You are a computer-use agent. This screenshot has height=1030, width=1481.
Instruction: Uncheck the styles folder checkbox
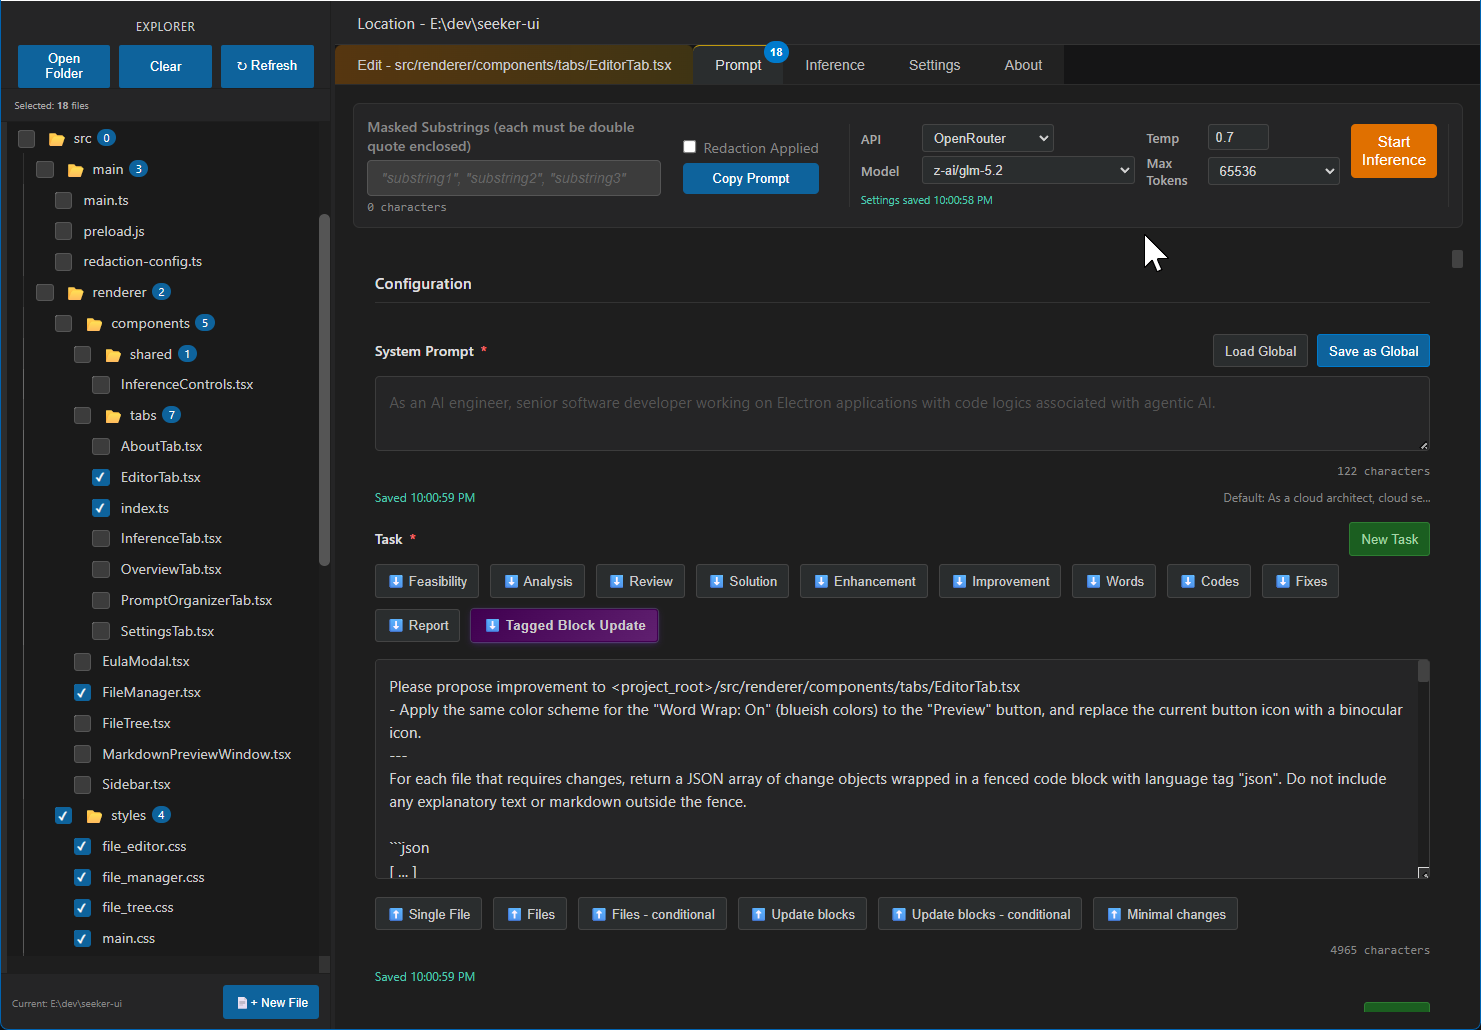(64, 816)
